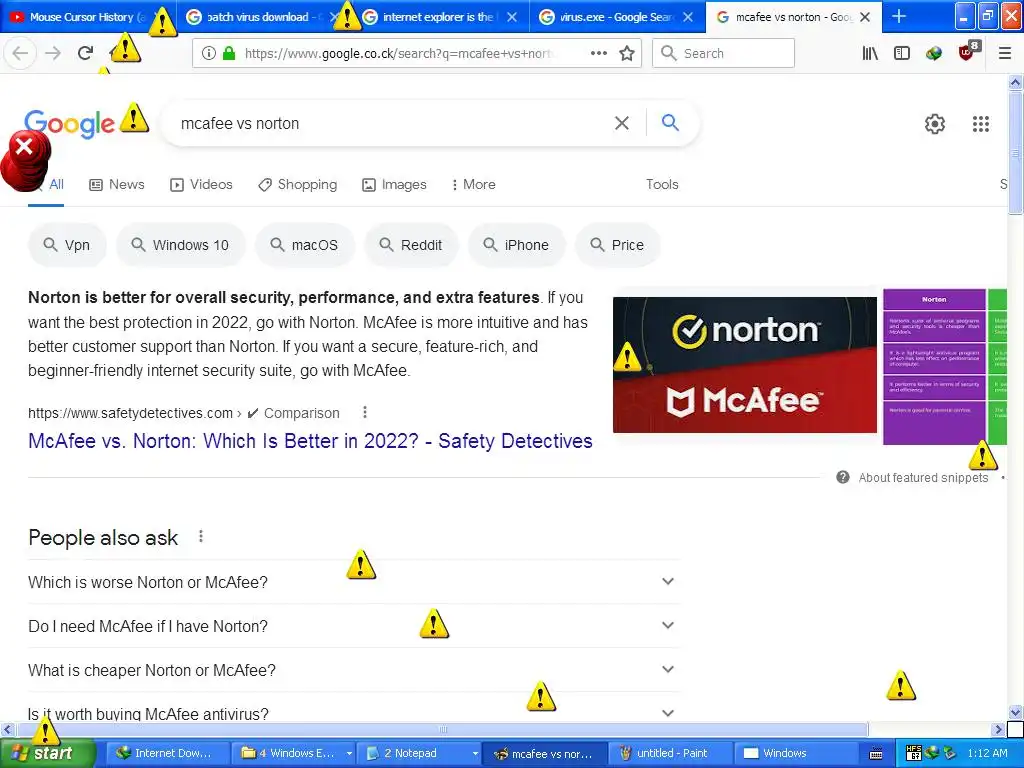Open the uBlock Origin extension icon

click(967, 53)
